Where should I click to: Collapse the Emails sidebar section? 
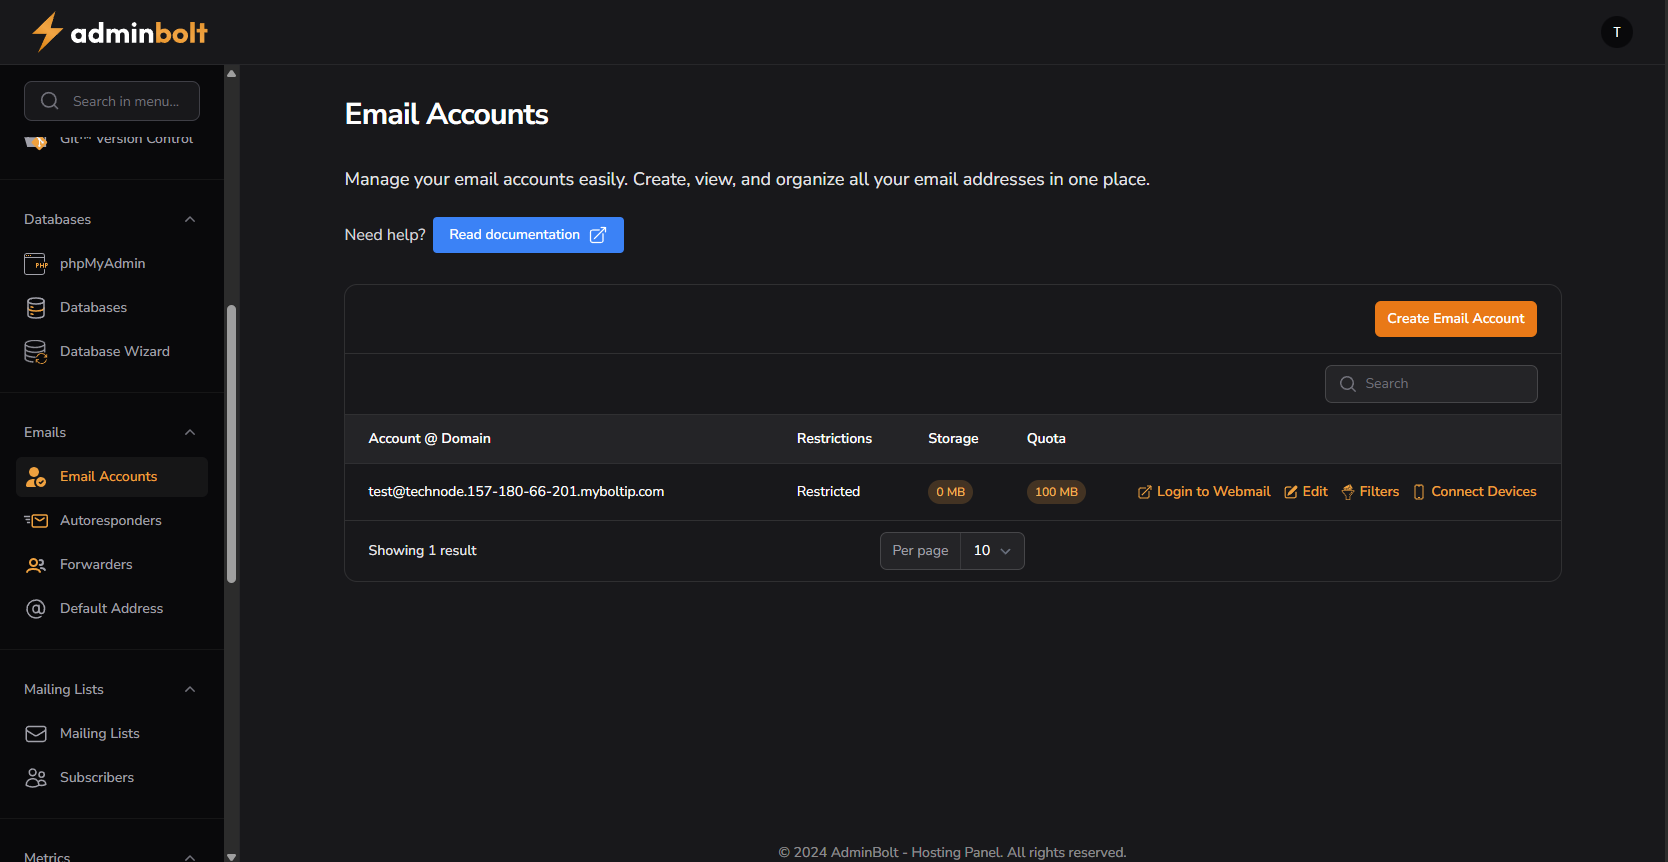pos(190,433)
